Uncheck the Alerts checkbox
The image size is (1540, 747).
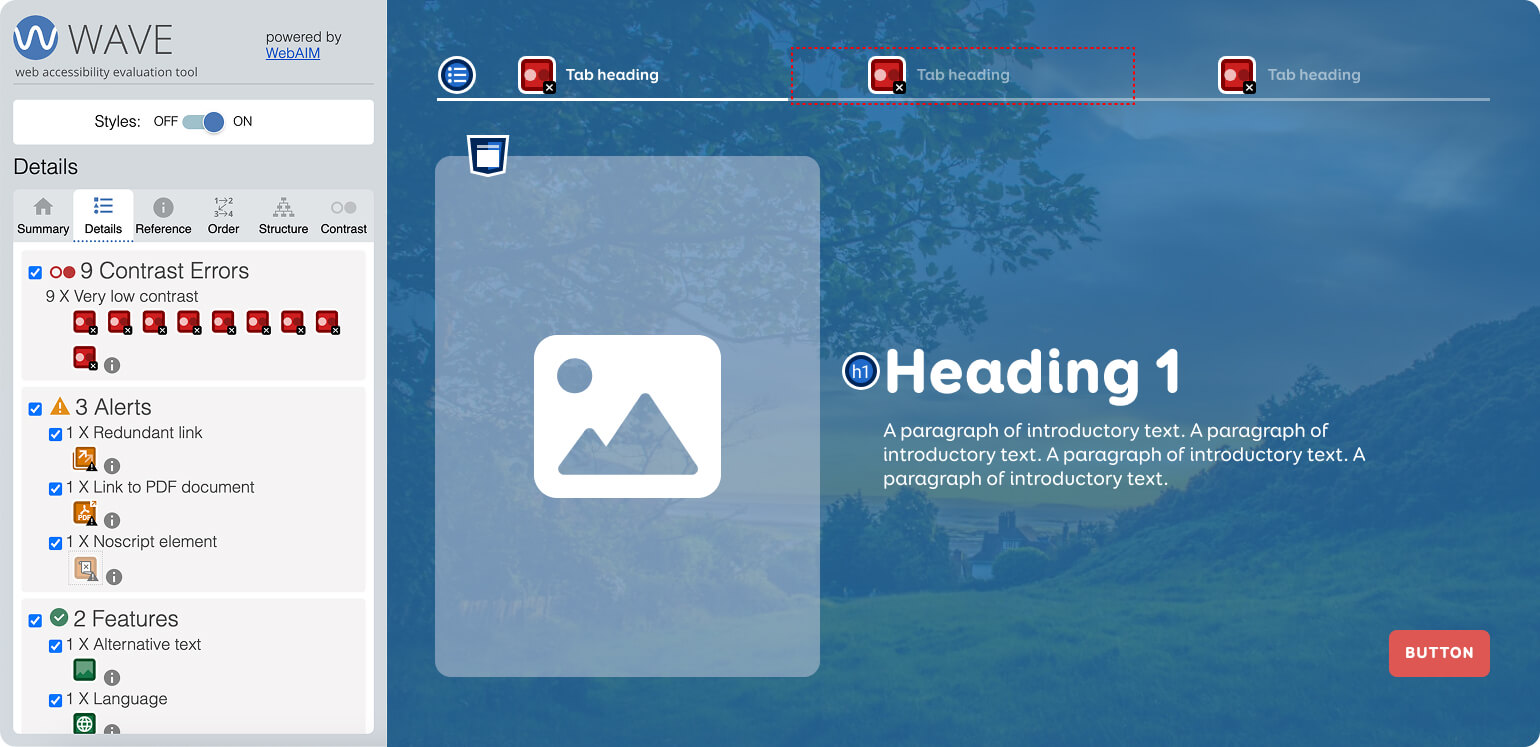[36, 409]
